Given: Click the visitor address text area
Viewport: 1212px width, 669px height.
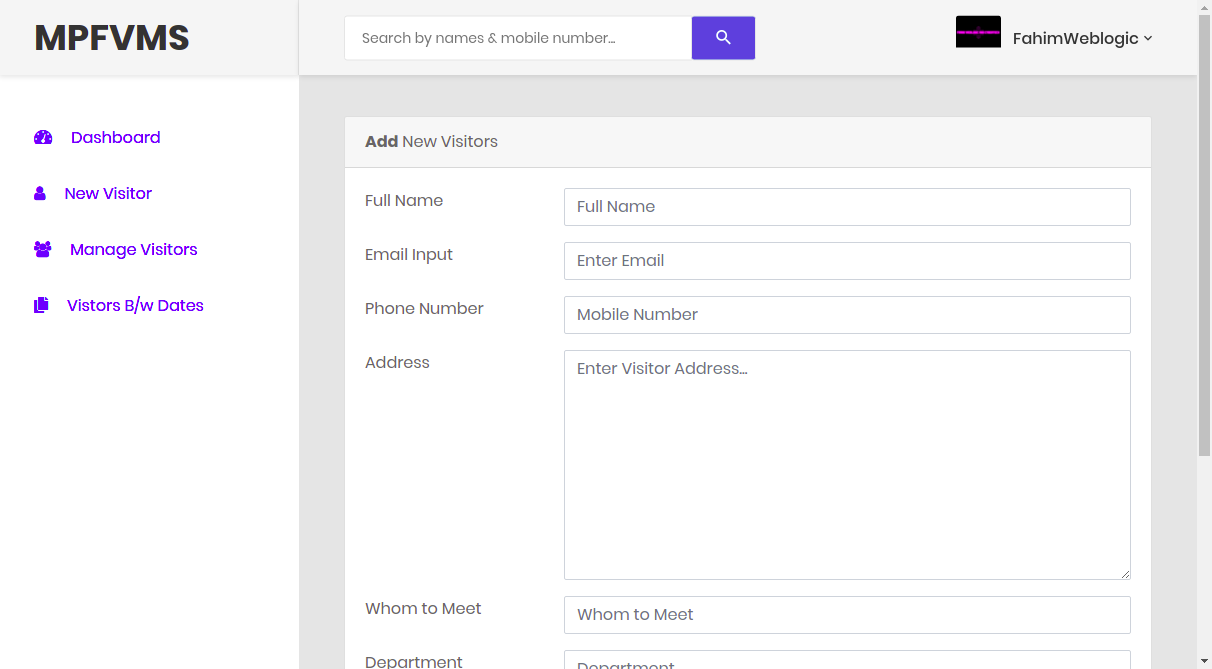Looking at the screenshot, I should [x=847, y=465].
